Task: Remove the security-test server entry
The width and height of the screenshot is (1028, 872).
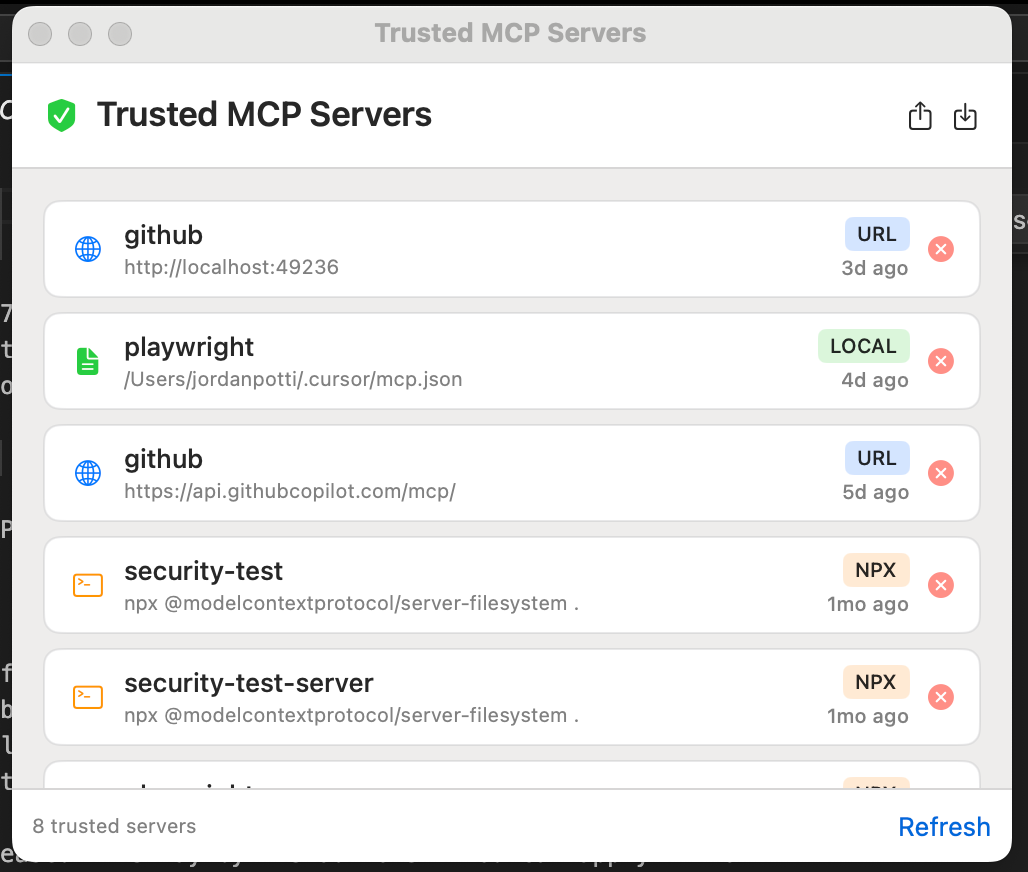Action: 940,585
